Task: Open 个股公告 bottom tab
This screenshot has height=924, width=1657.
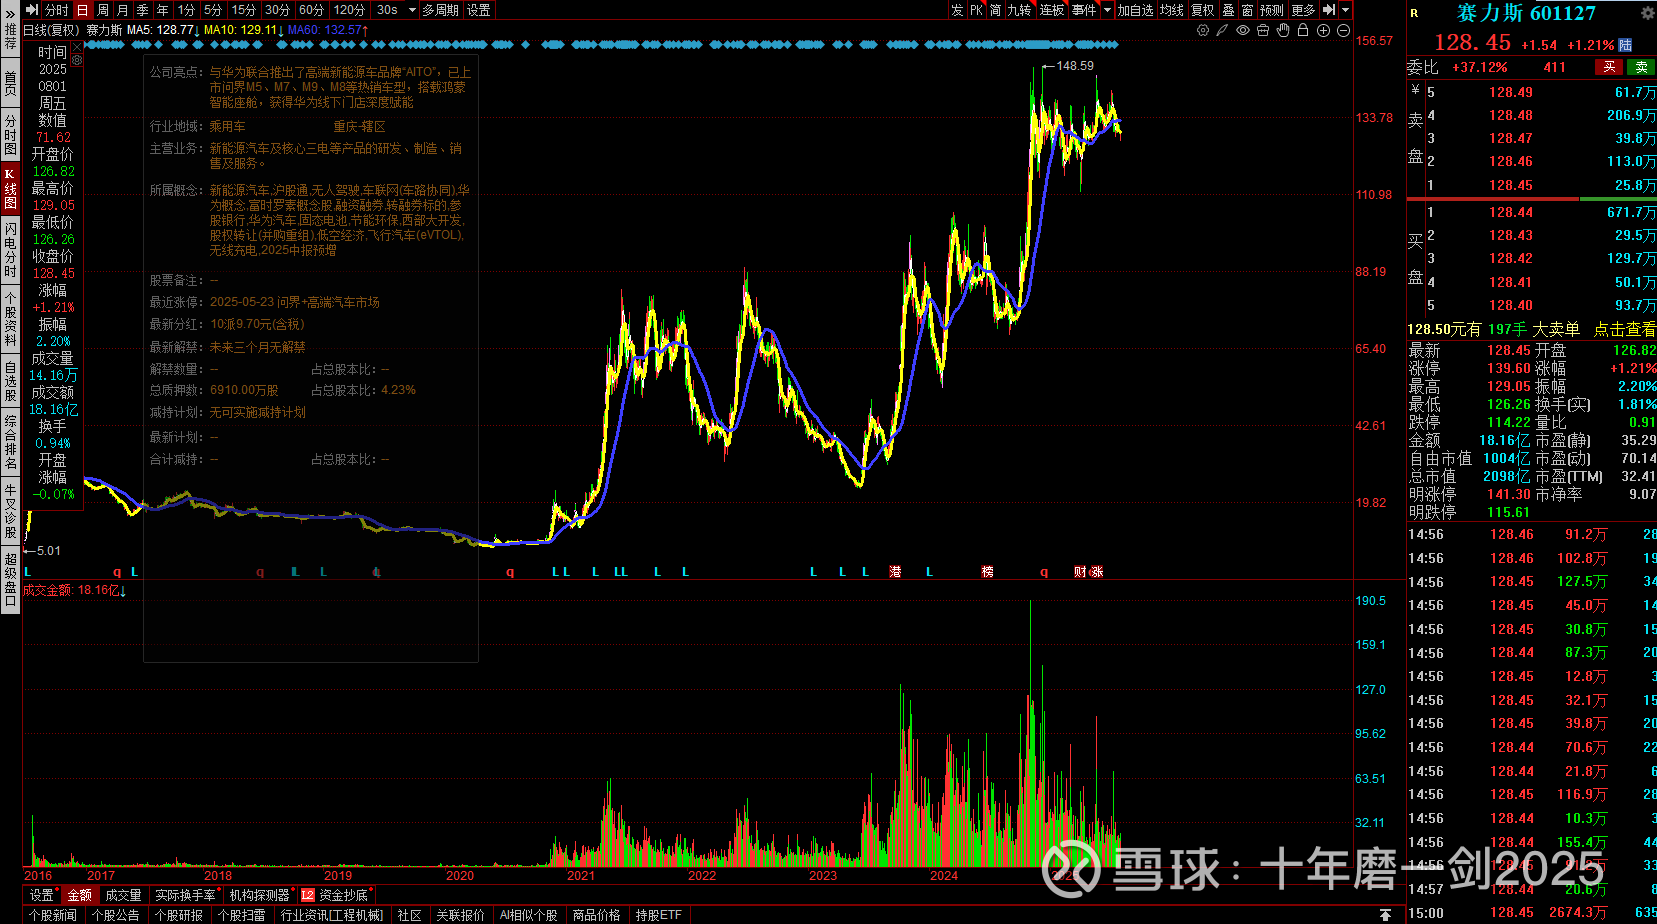Action: click(x=116, y=915)
